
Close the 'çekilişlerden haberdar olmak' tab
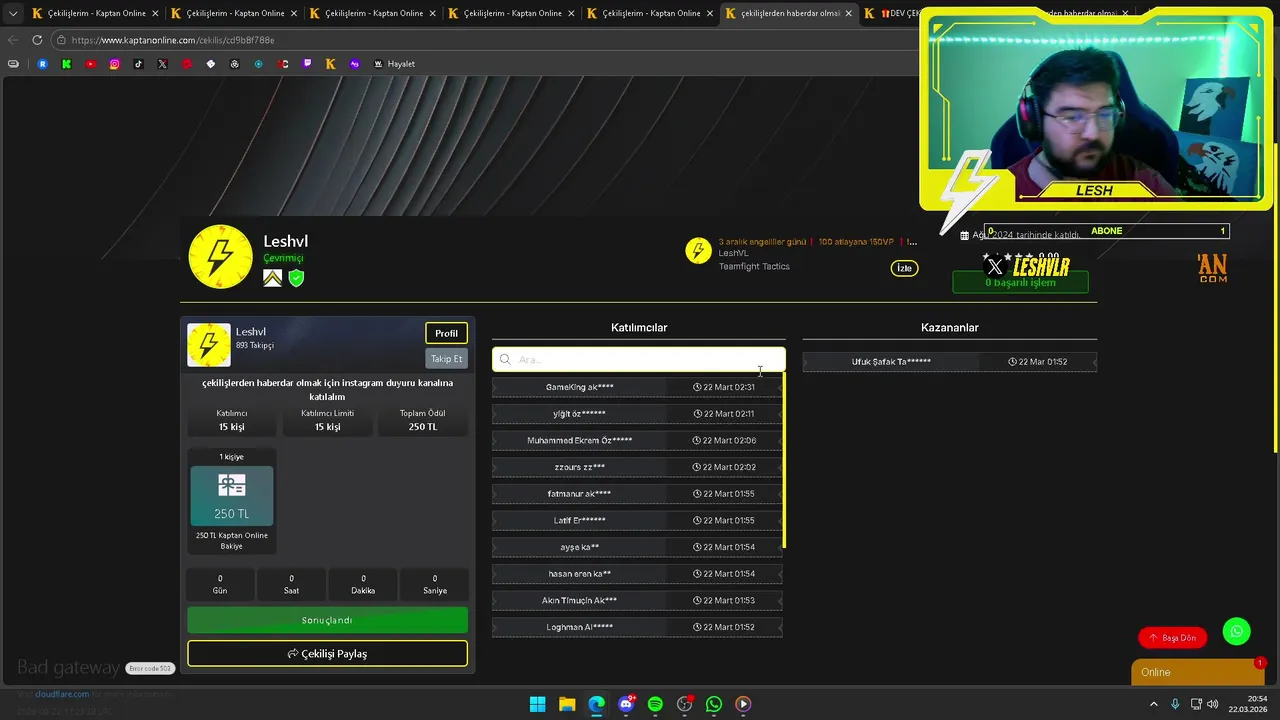tap(849, 14)
